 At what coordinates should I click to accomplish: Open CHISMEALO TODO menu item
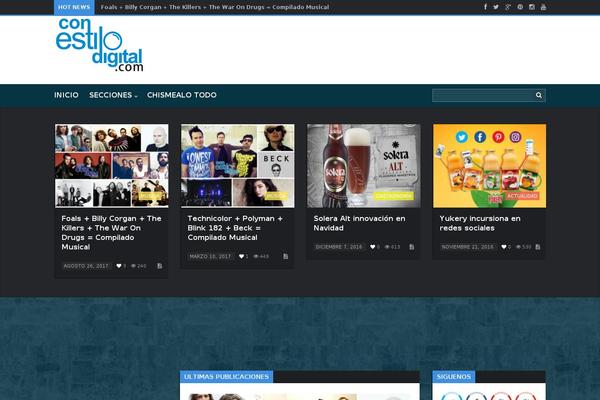coord(182,95)
